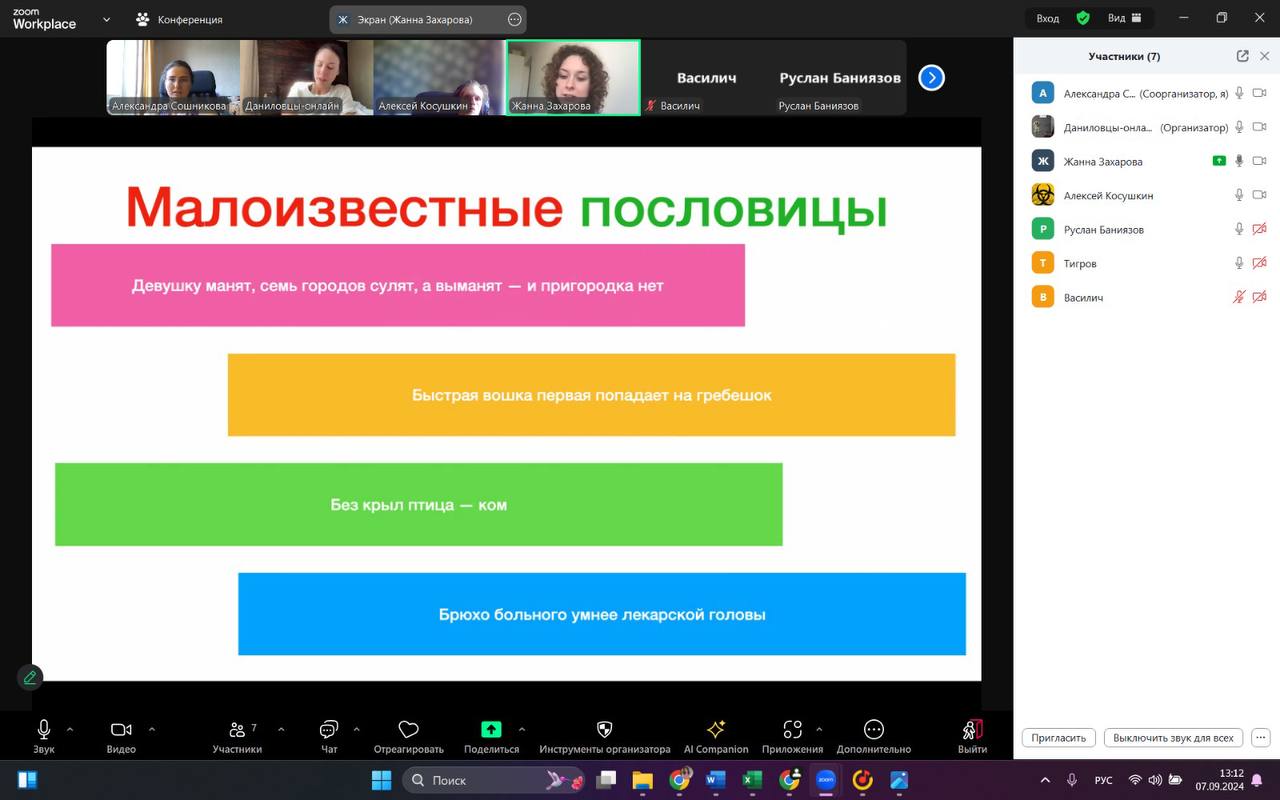Click next arrow in video gallery strip
The width and height of the screenshot is (1280, 800).
click(x=931, y=77)
